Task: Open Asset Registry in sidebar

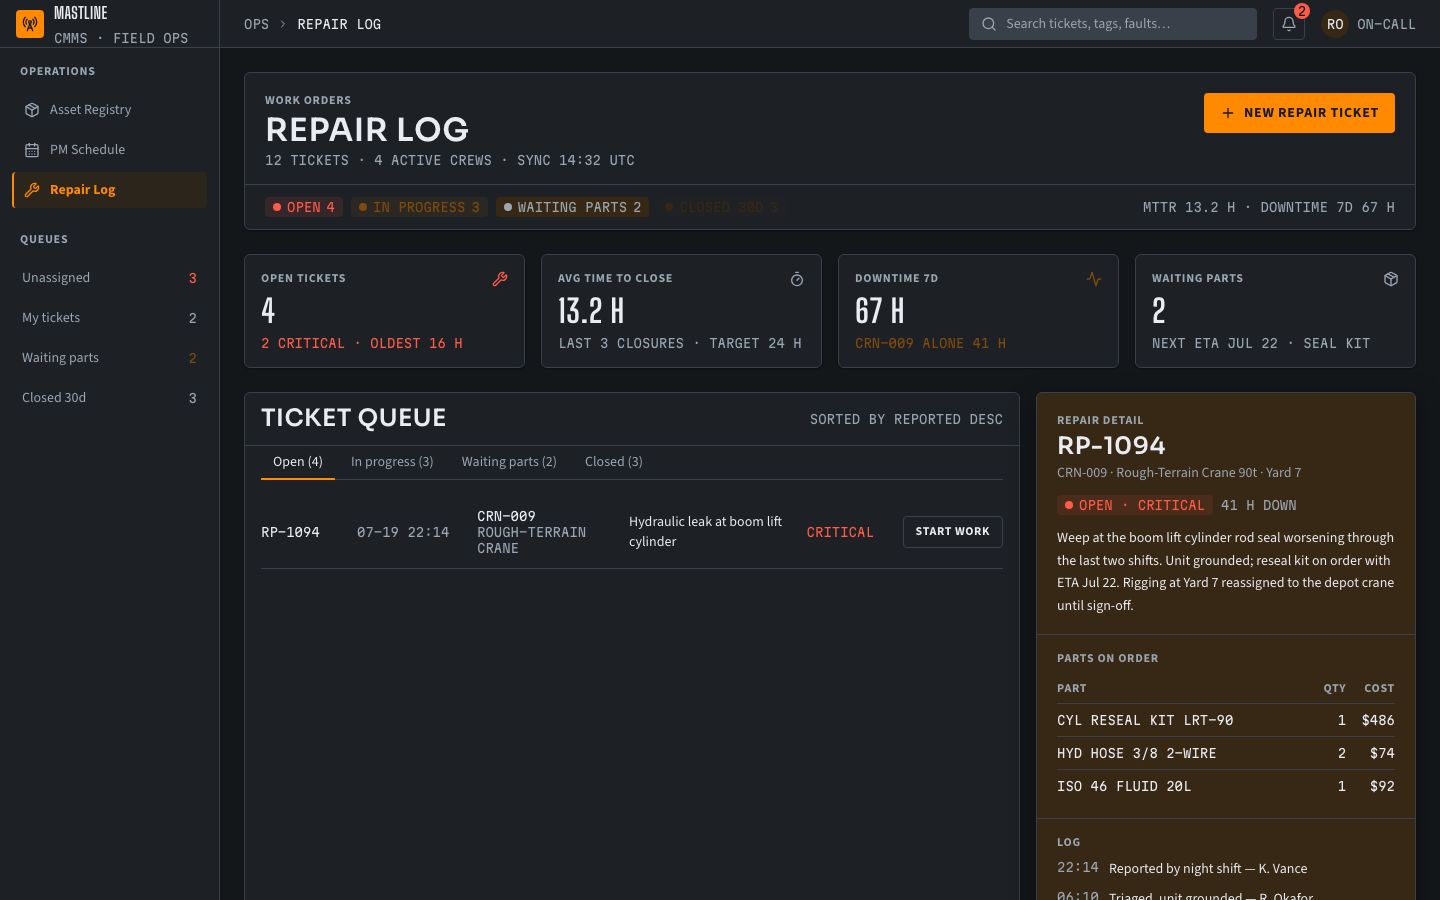Action: tap(110, 110)
